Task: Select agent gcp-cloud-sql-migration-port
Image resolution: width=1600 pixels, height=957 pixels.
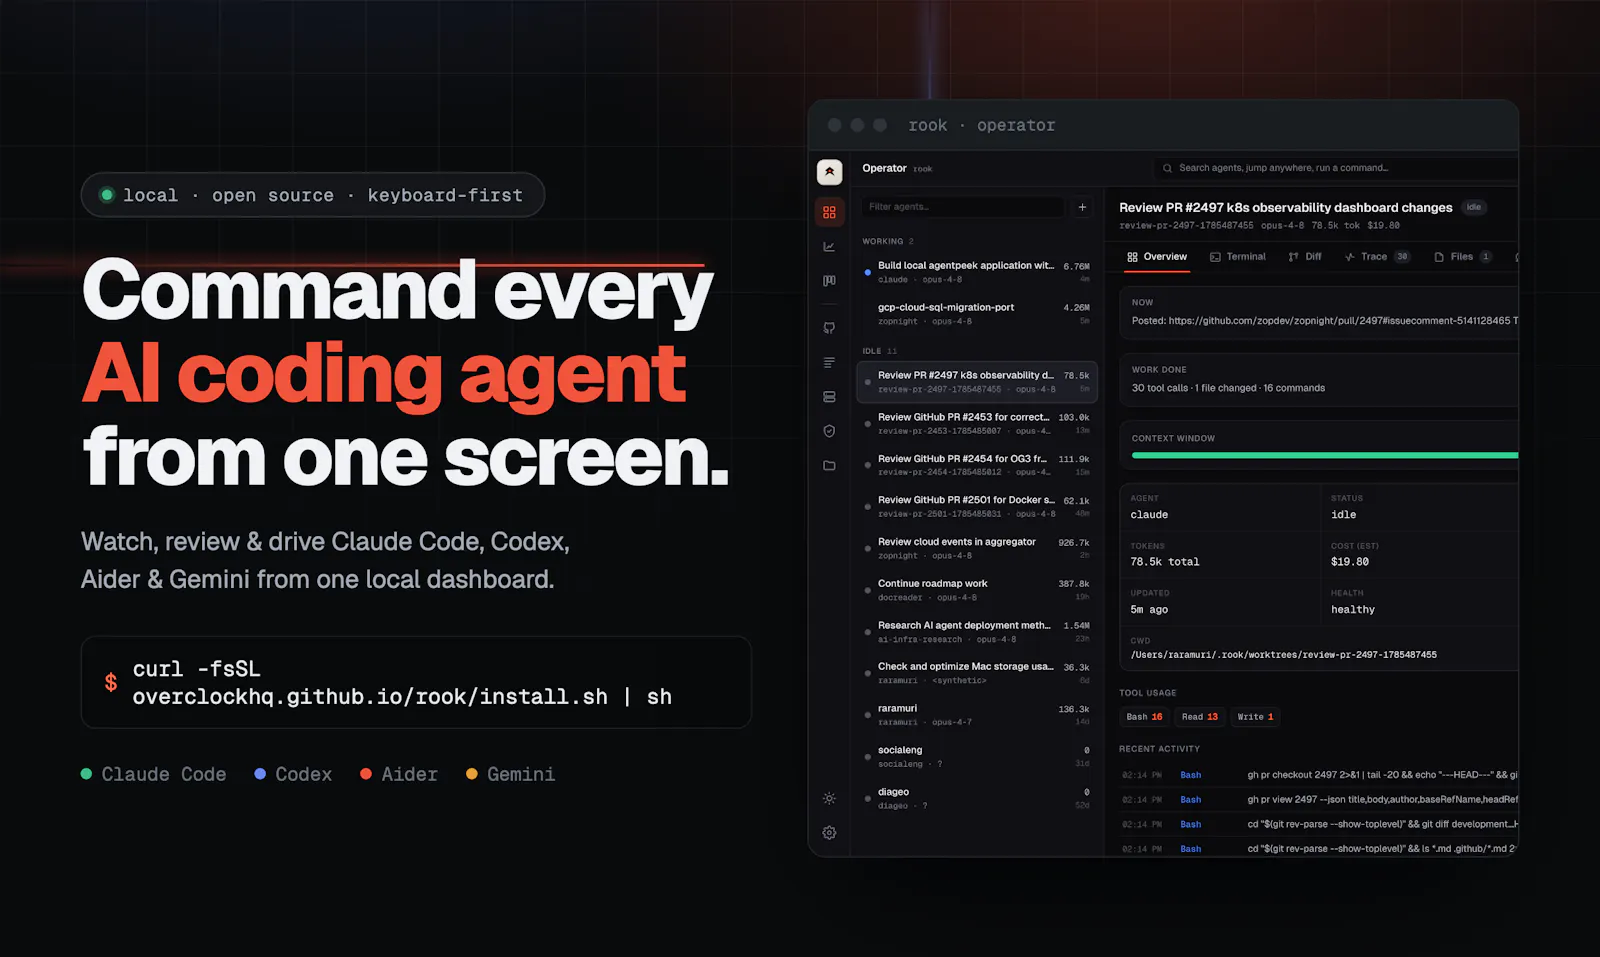Action: pos(977,314)
